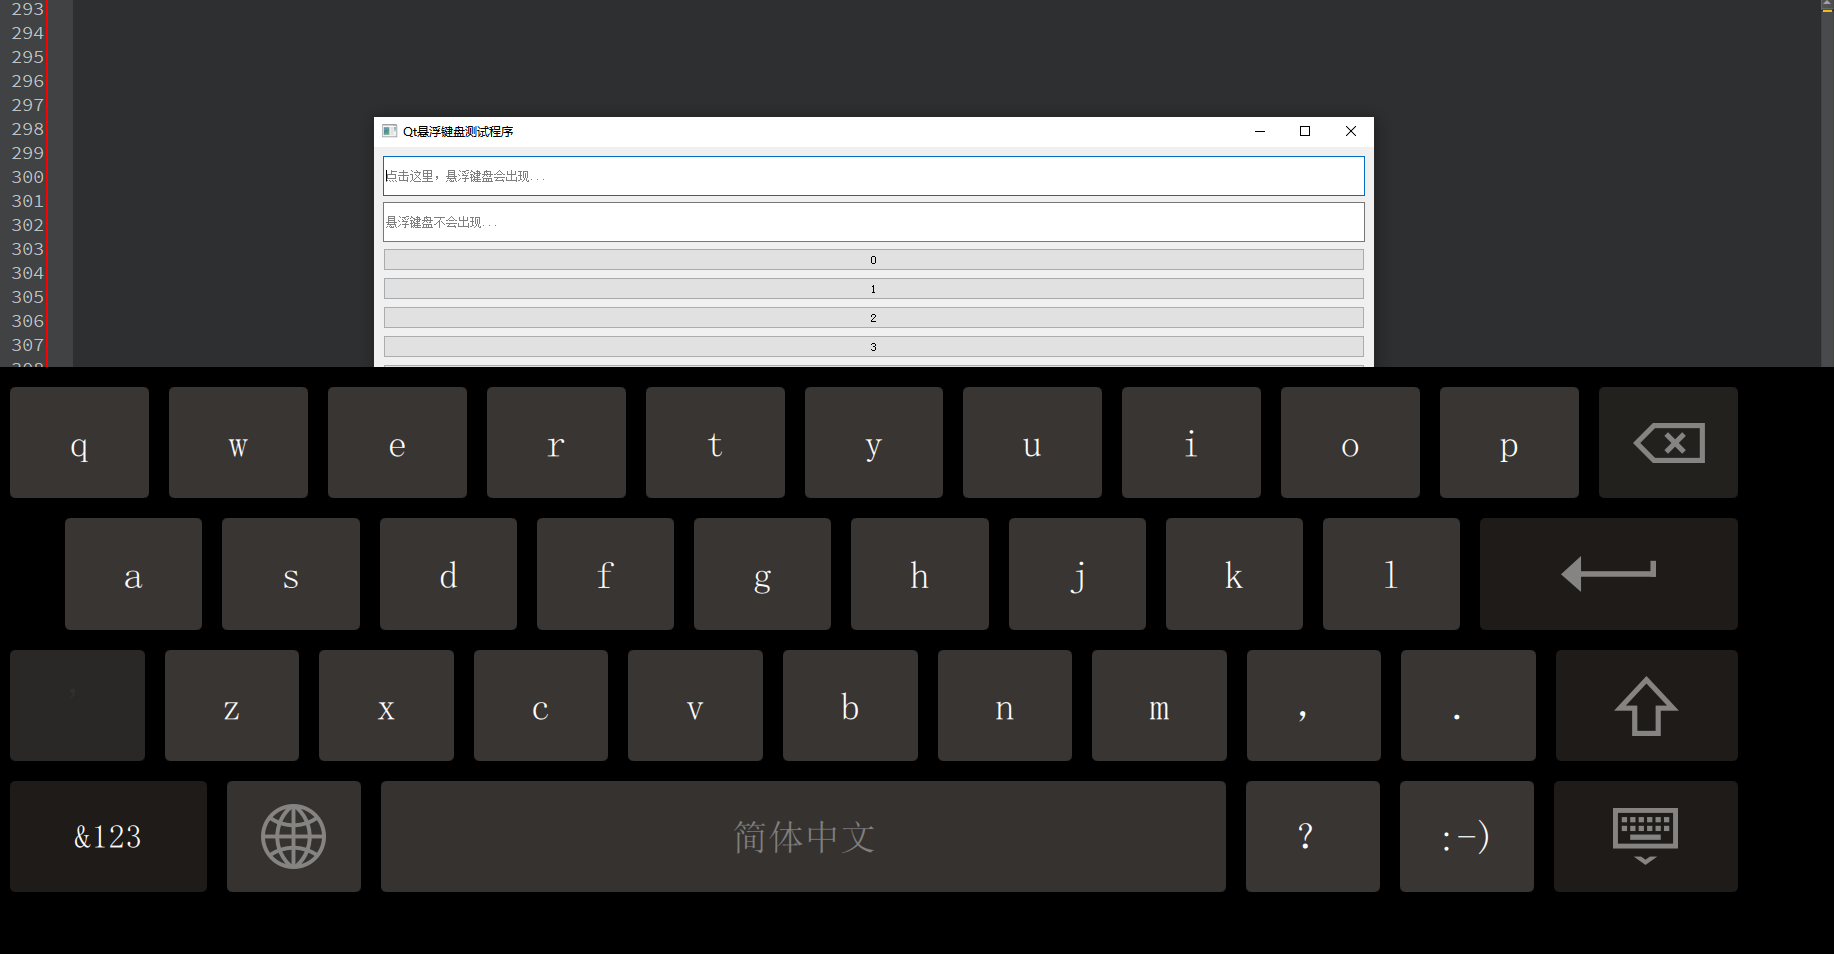
Task: Click the editor vertical scrollbar
Action: 1827,183
